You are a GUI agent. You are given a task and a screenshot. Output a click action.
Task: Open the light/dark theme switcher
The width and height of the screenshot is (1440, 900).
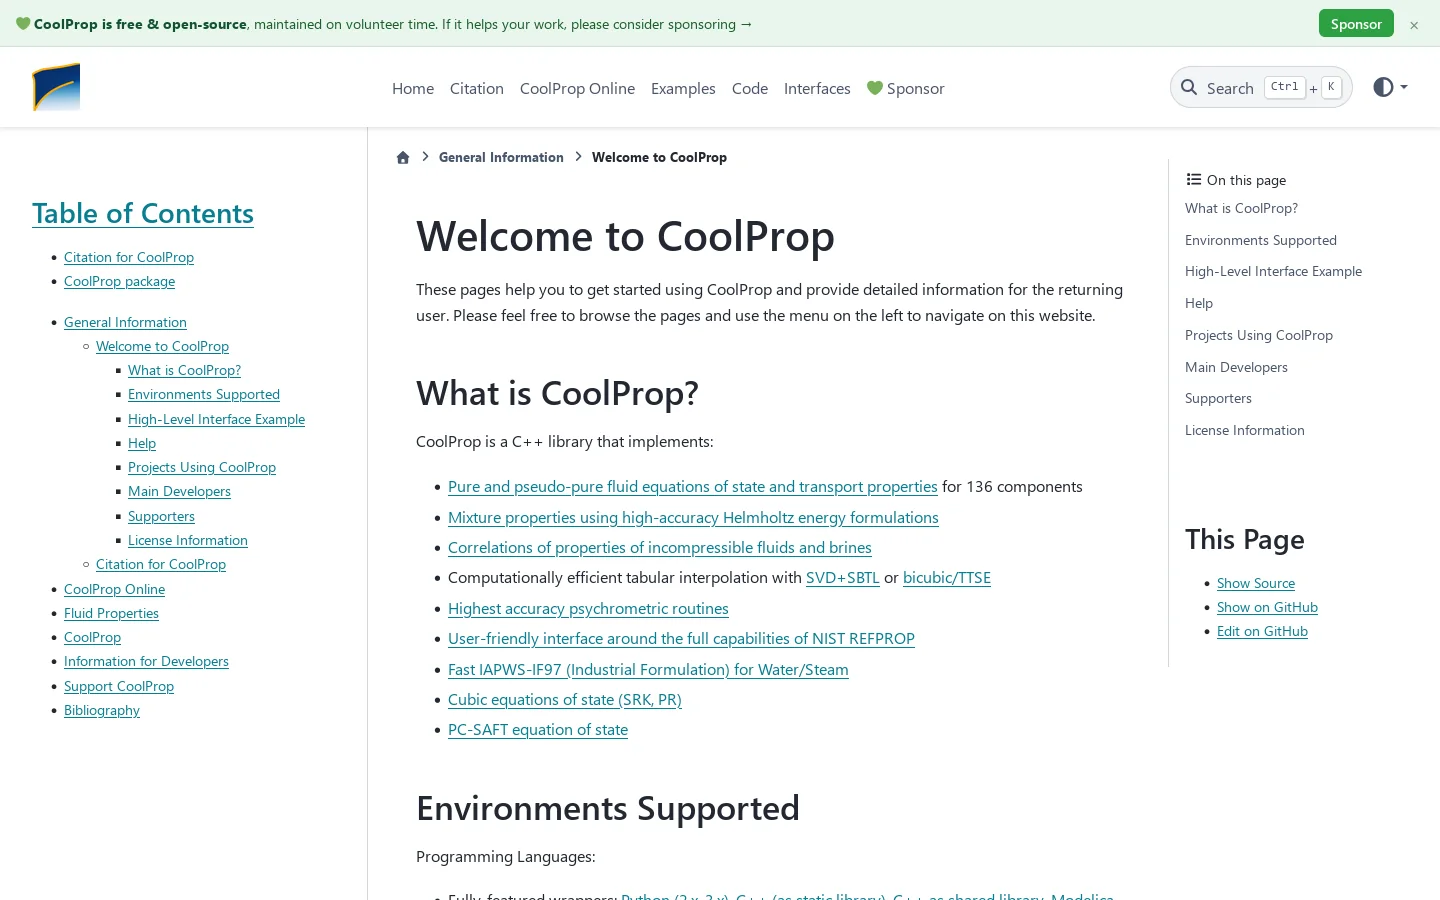[x=1390, y=87]
